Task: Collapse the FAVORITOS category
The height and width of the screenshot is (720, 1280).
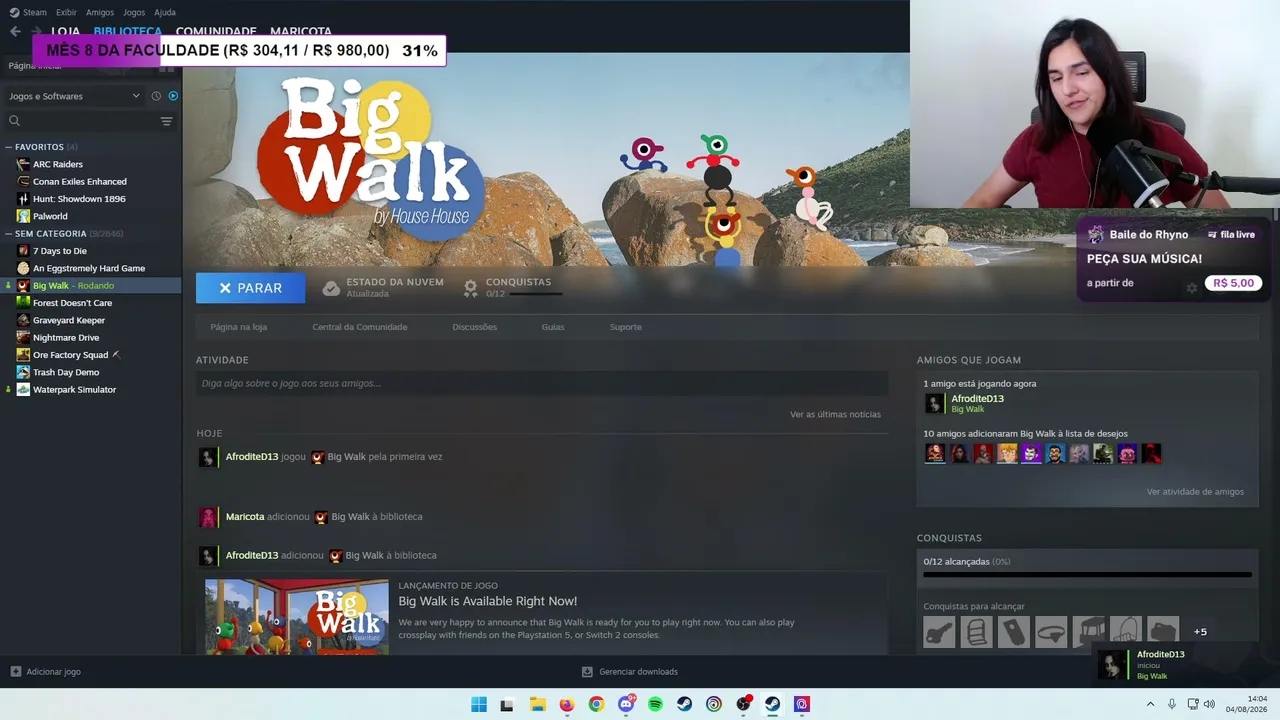Action: pos(9,147)
